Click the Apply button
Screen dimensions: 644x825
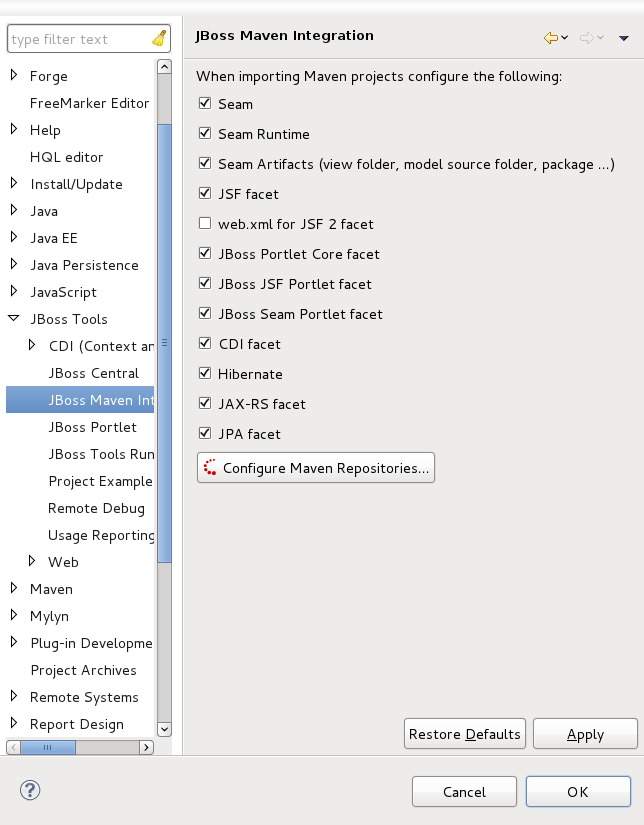click(x=585, y=734)
